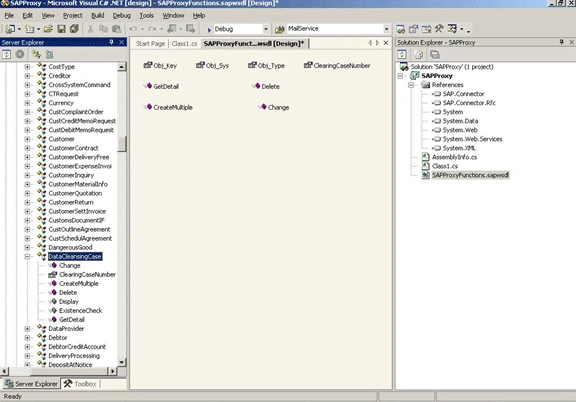Click the Redo arrow icon
This screenshot has width=576, height=402.
[152, 29]
